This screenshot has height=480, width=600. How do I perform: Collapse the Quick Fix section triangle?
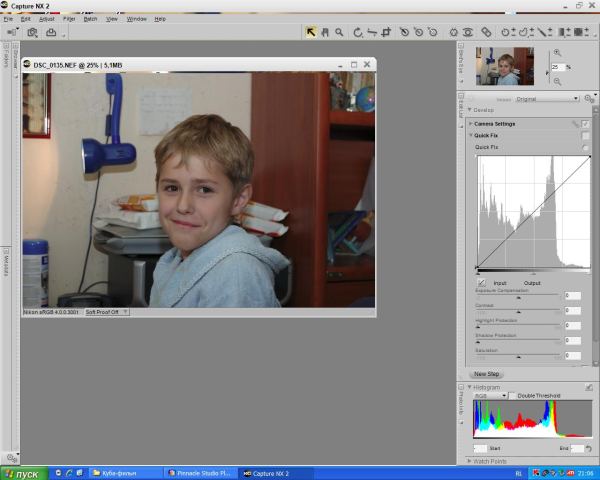[471, 136]
